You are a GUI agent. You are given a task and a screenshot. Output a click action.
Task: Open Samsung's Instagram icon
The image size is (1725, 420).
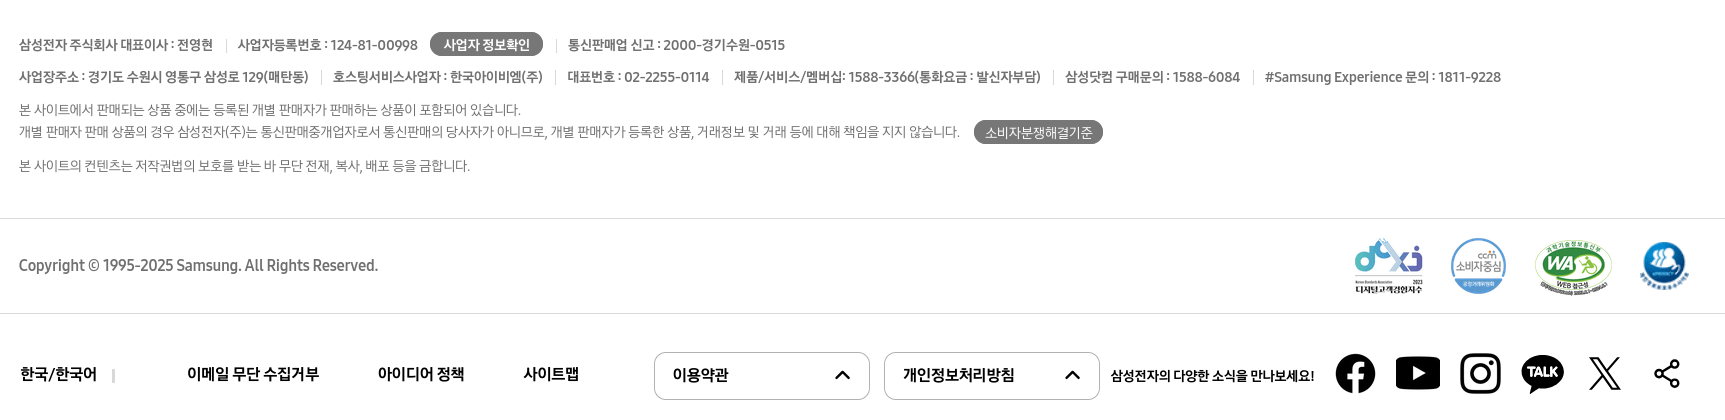[1480, 374]
